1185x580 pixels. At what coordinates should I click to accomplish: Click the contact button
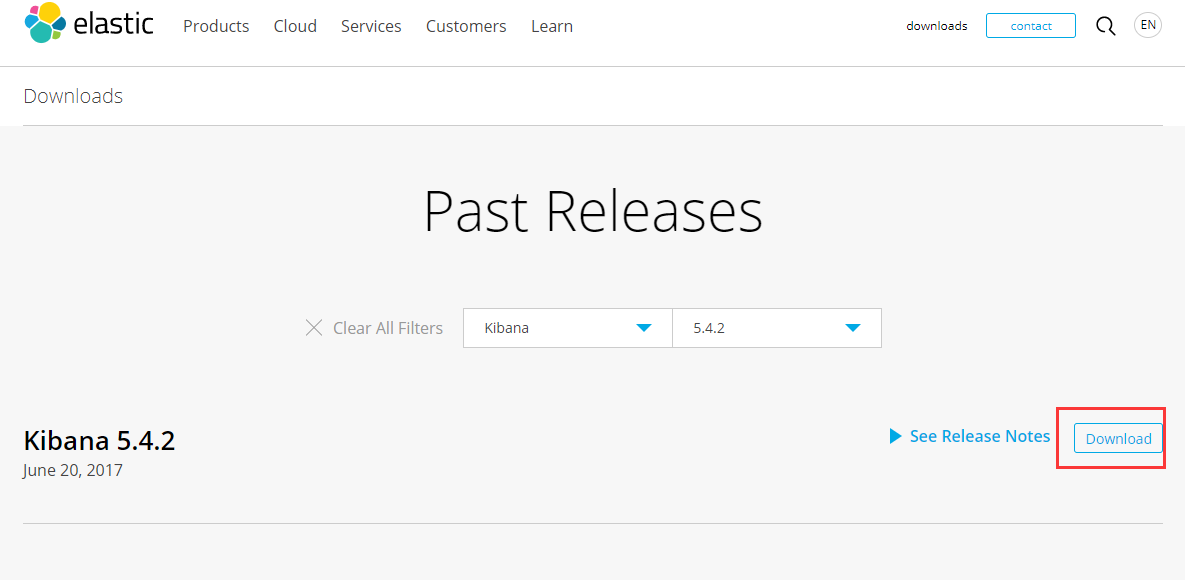pyautogui.click(x=1031, y=26)
